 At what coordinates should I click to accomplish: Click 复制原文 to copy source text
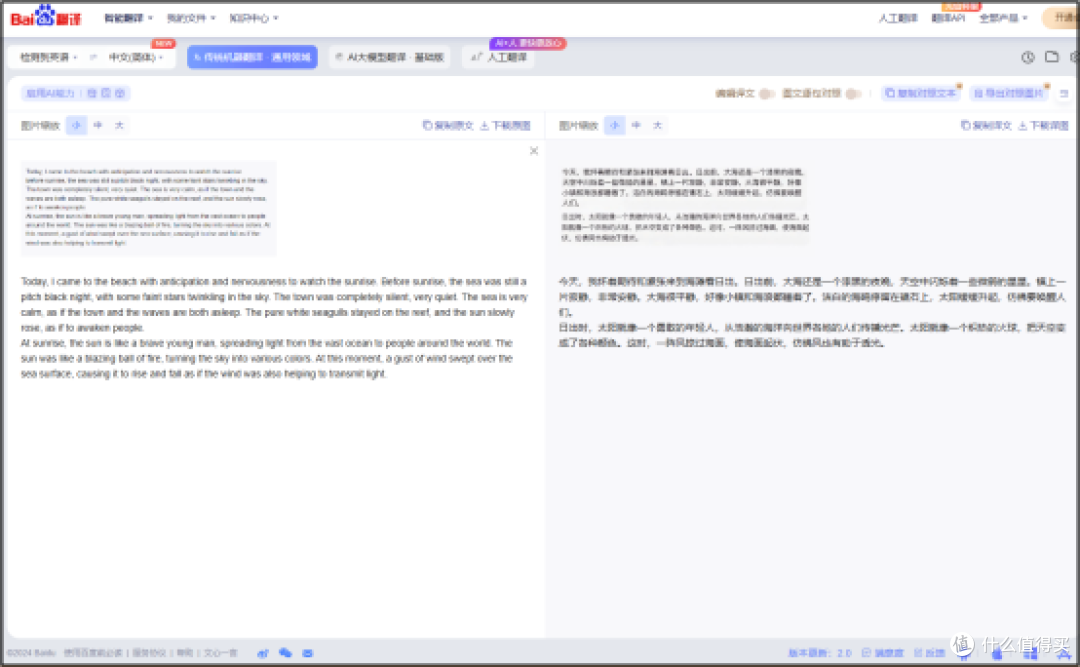(448, 125)
